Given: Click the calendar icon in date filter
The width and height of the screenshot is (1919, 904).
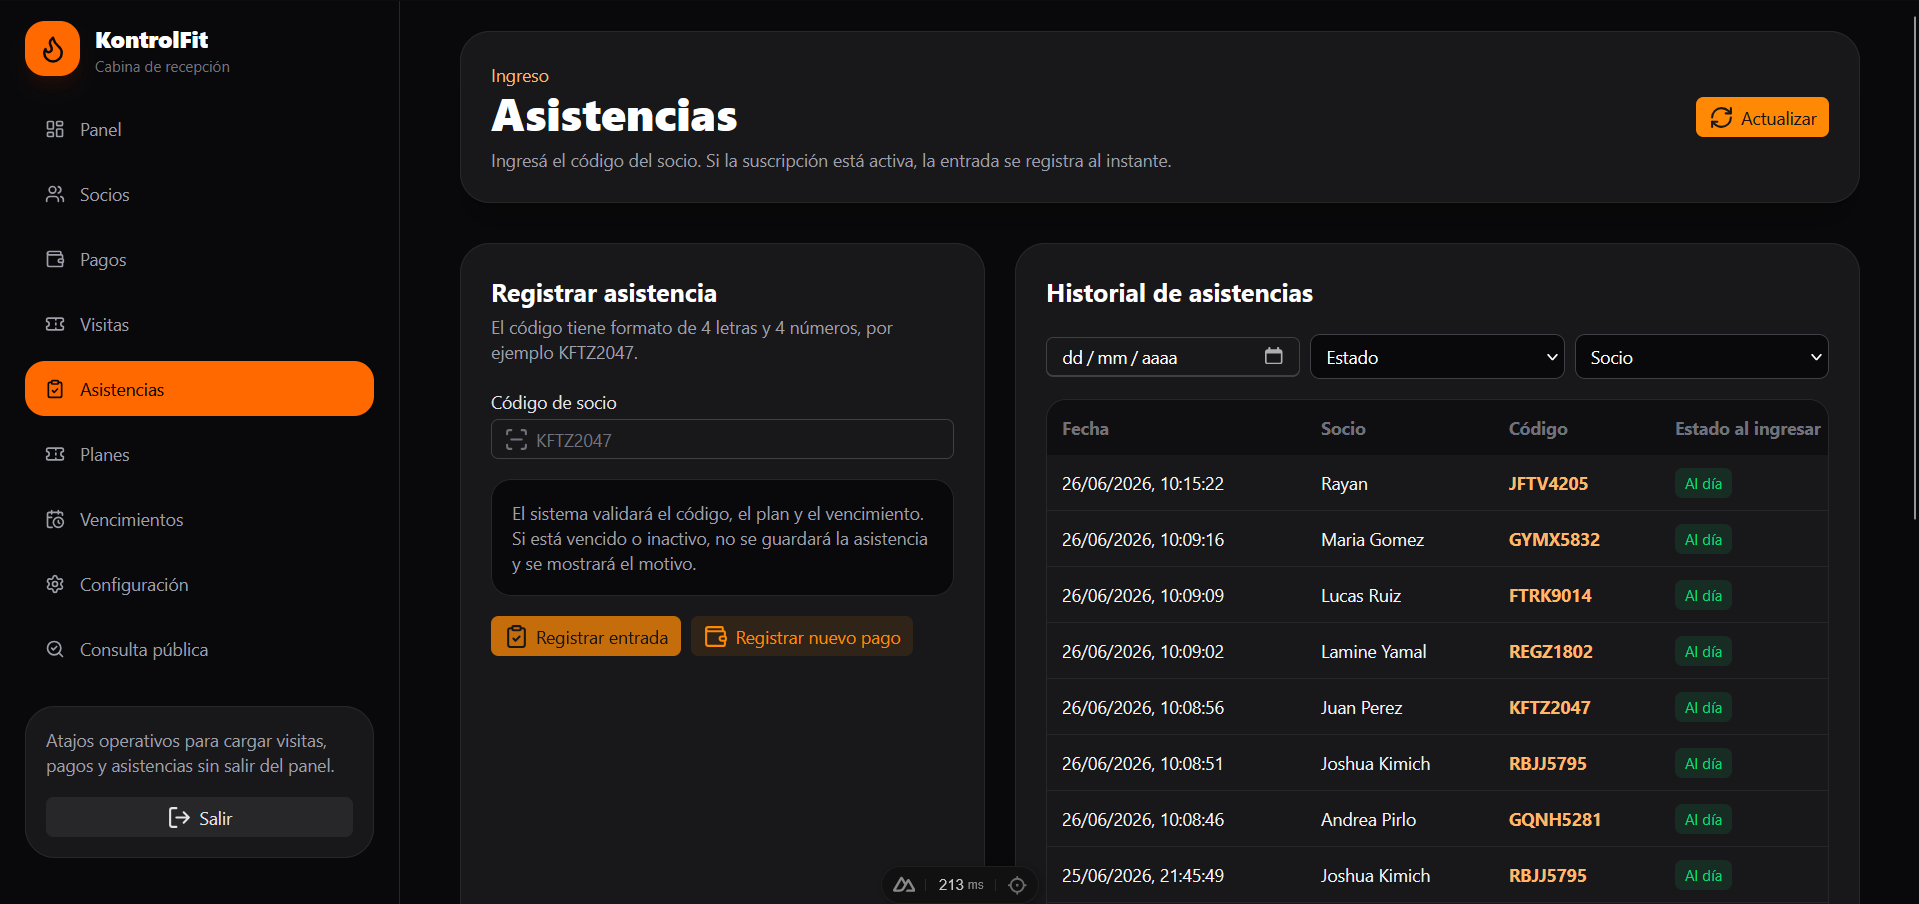Looking at the screenshot, I should 1273,356.
